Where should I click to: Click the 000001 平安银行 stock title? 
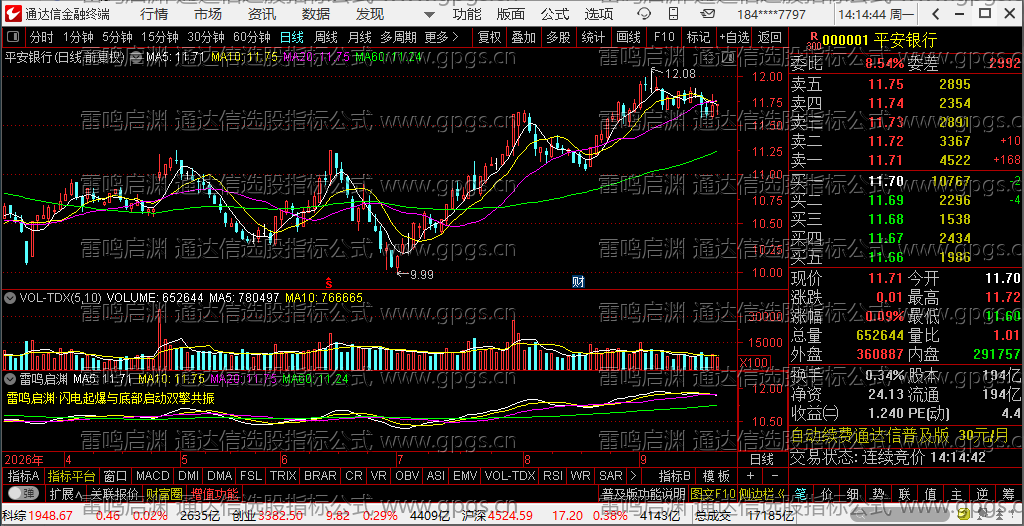click(879, 41)
